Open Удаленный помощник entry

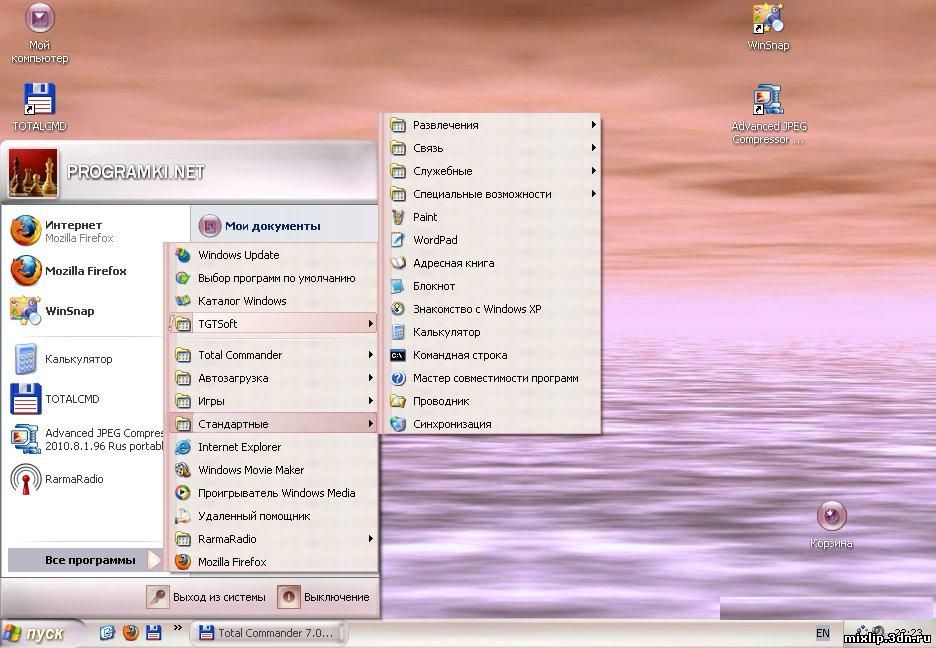(273, 516)
